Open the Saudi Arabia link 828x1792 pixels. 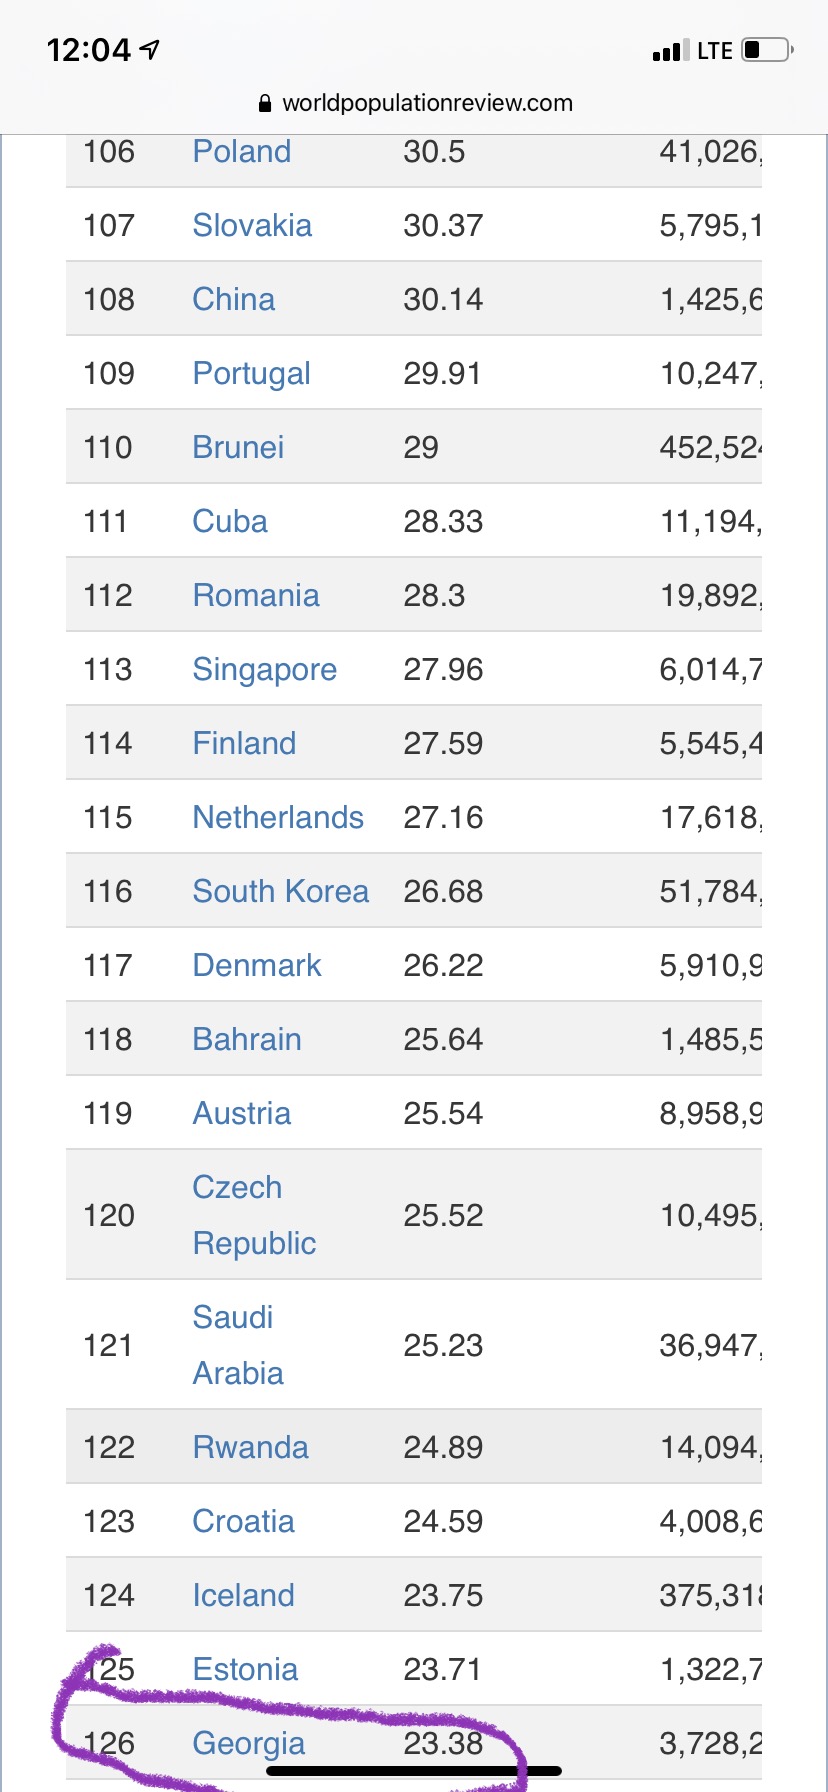pyautogui.click(x=238, y=1345)
